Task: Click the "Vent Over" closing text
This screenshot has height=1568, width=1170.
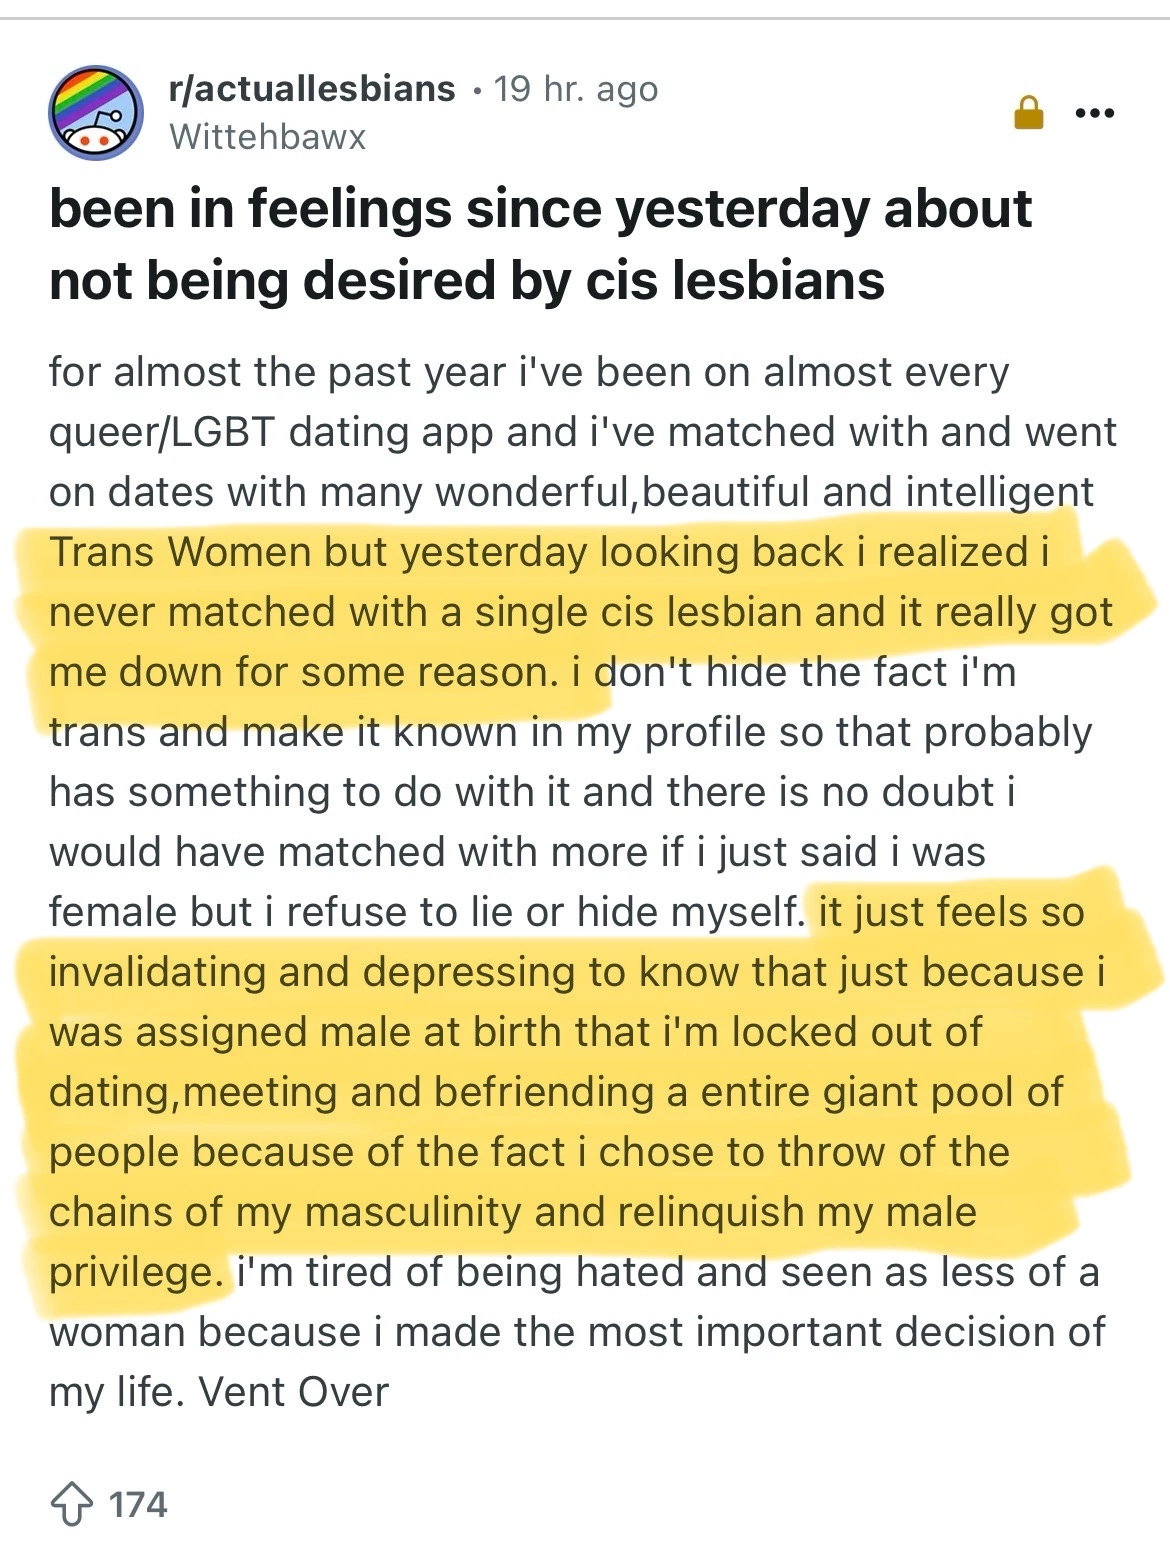Action: 294,1392
